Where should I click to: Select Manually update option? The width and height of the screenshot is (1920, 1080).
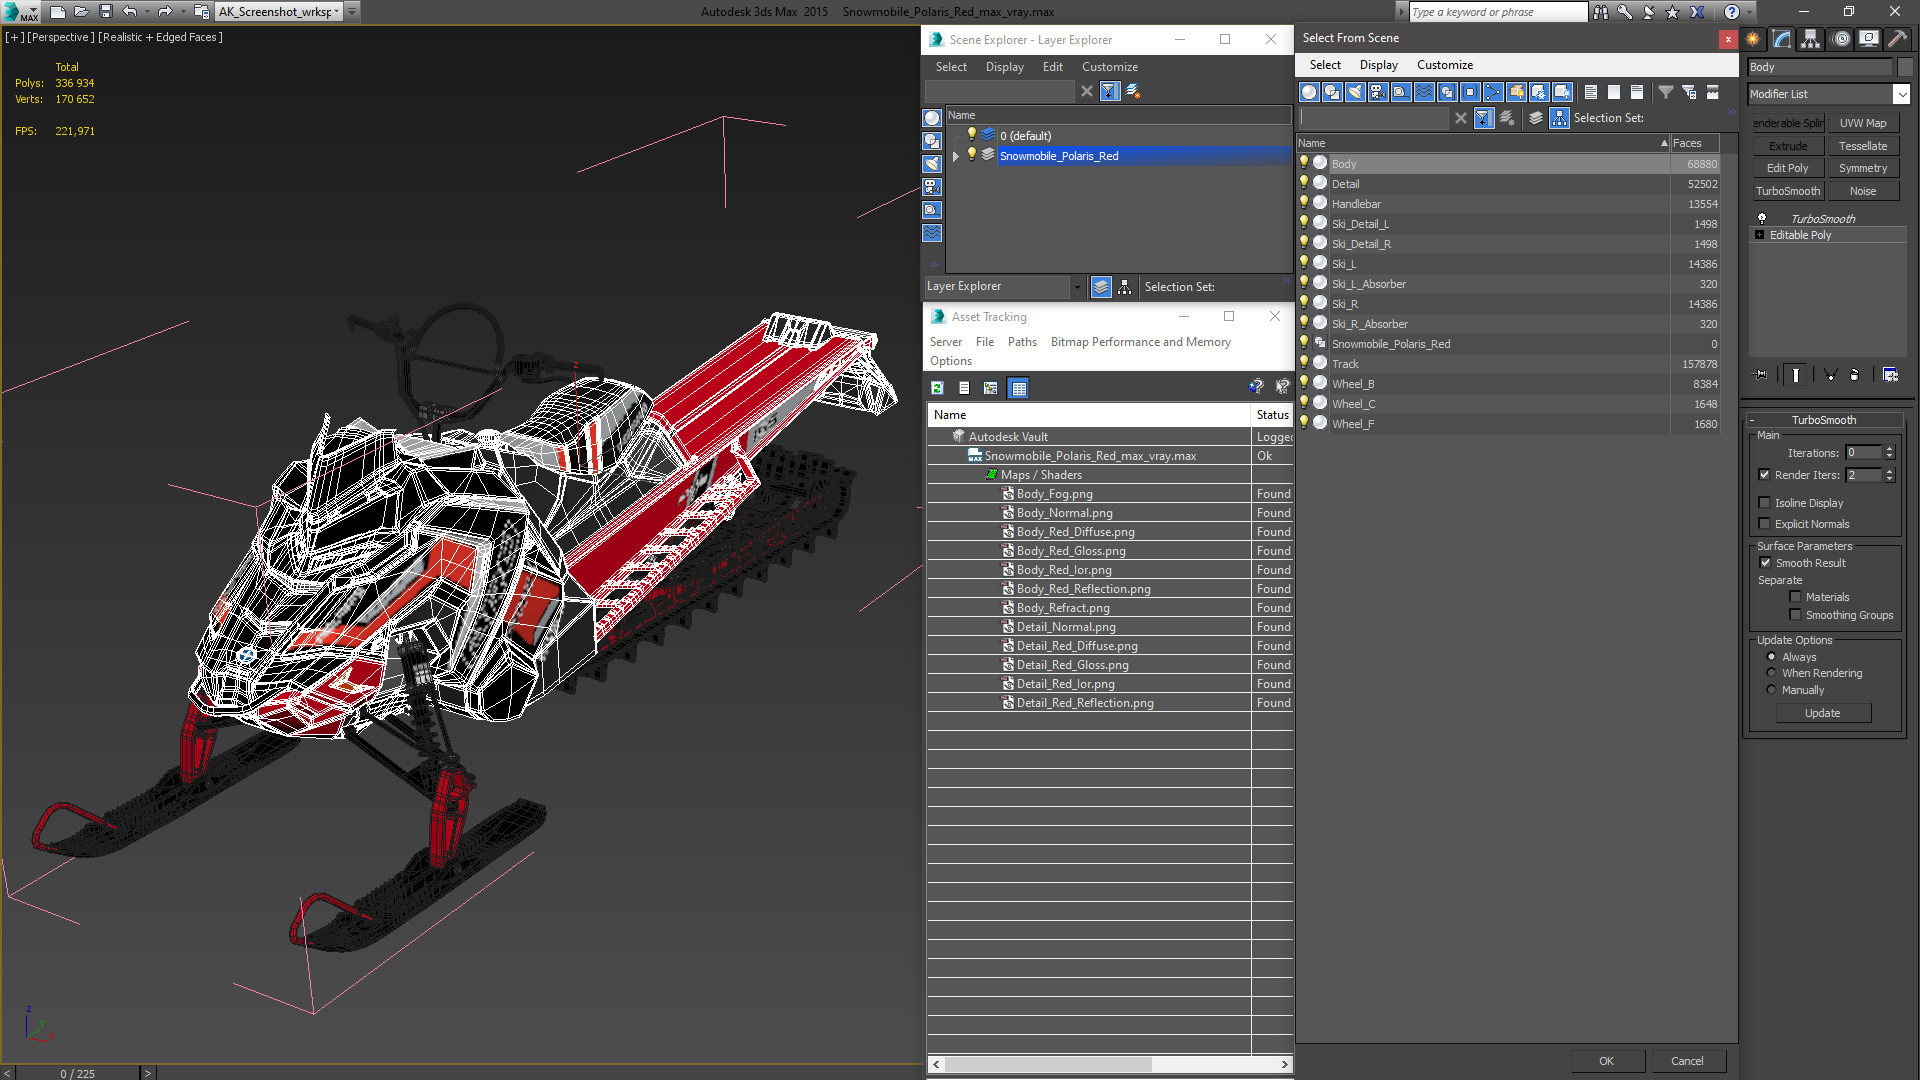[1771, 690]
